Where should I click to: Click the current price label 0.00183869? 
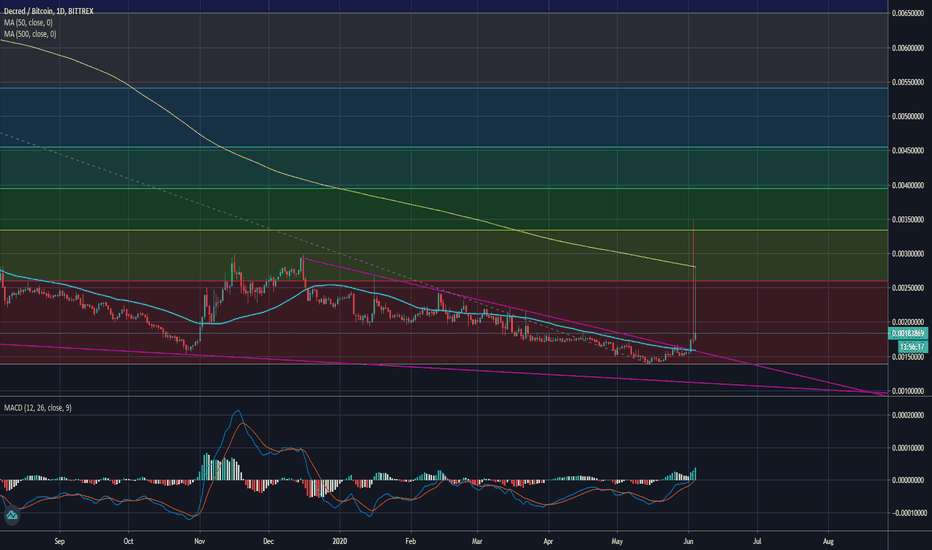[x=908, y=334]
